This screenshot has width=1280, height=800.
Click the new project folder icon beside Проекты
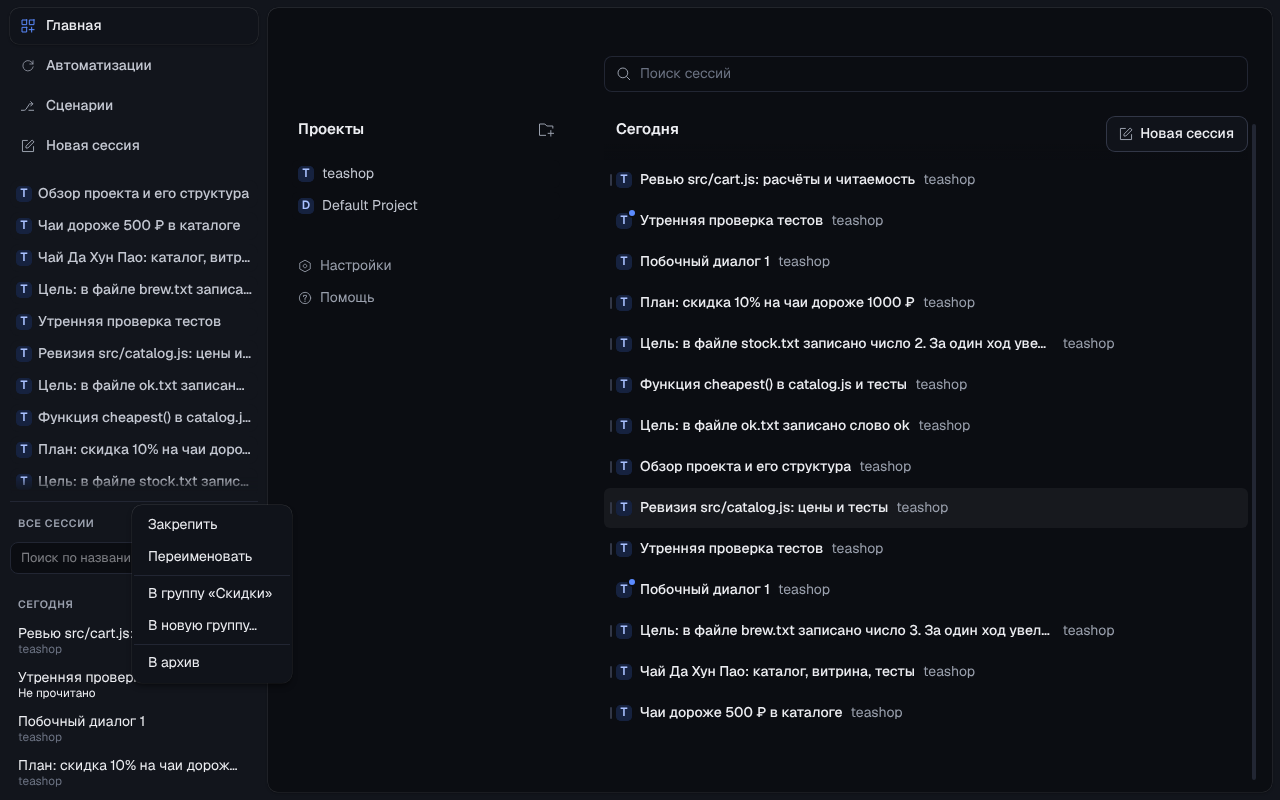coord(546,130)
